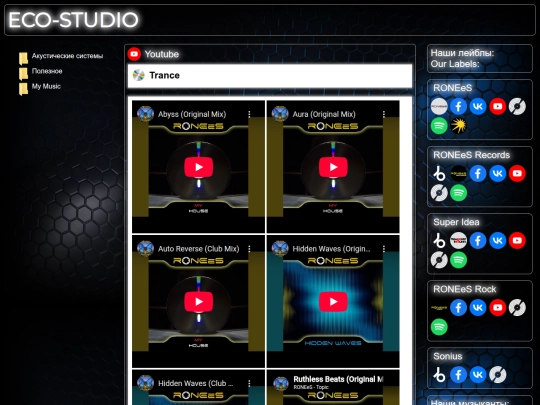Open Super Idea YouTube icon
Screen dimensions: 540x405
click(517, 241)
